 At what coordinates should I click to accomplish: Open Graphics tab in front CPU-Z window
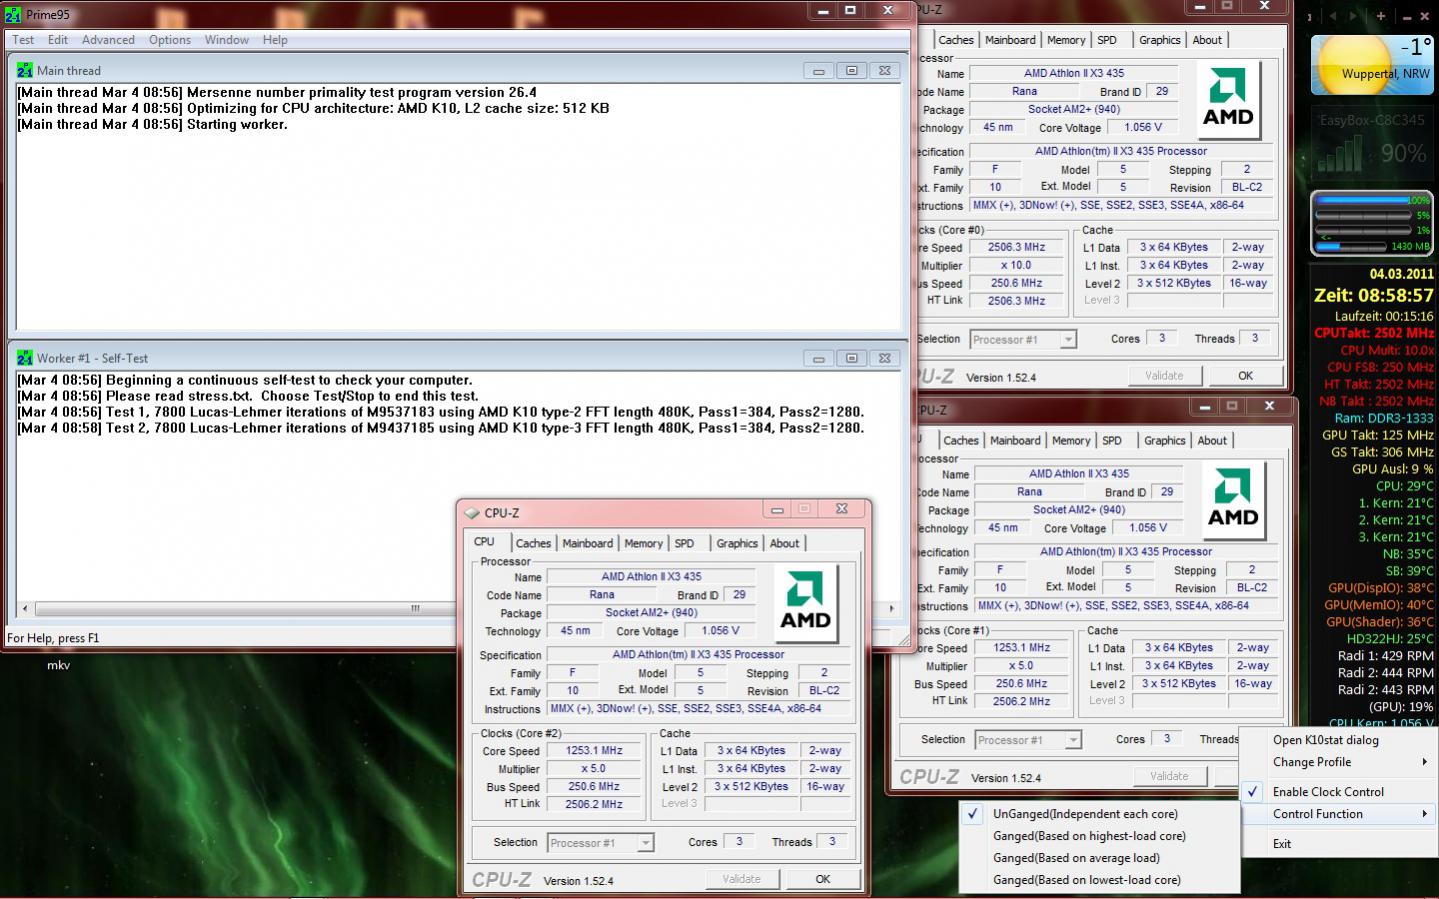(737, 543)
